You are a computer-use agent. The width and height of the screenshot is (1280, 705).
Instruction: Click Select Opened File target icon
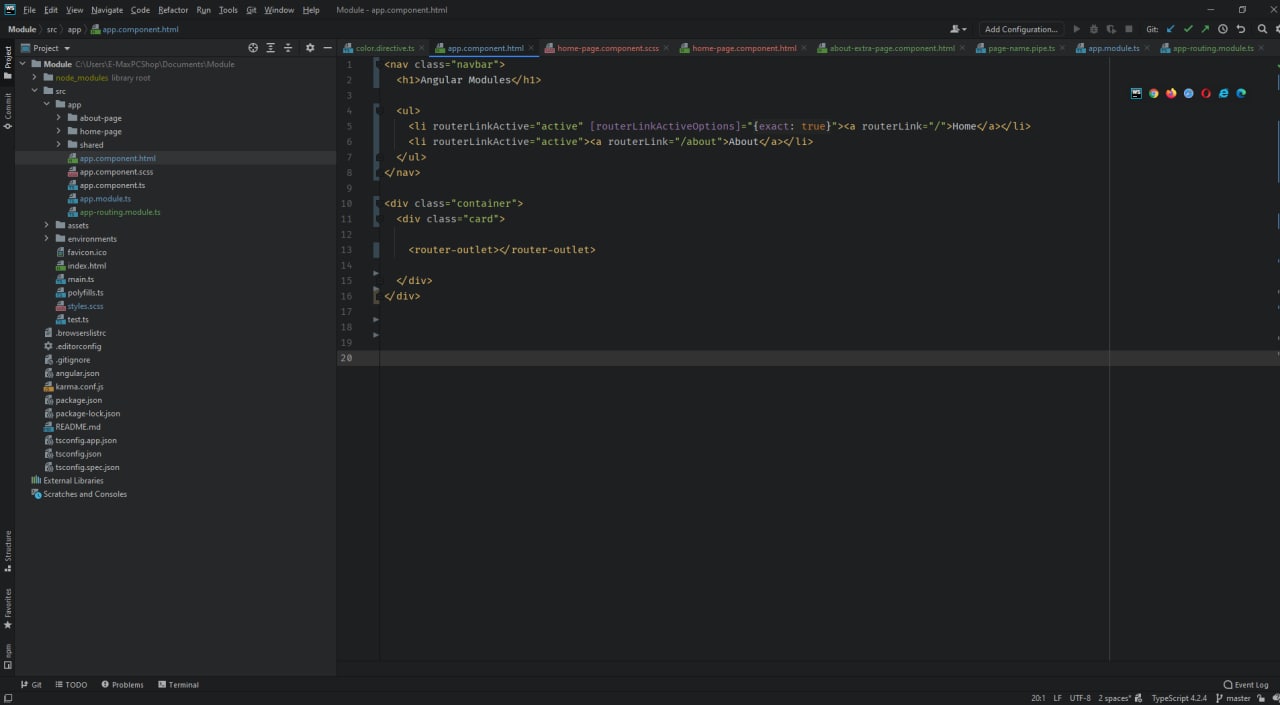(x=253, y=48)
